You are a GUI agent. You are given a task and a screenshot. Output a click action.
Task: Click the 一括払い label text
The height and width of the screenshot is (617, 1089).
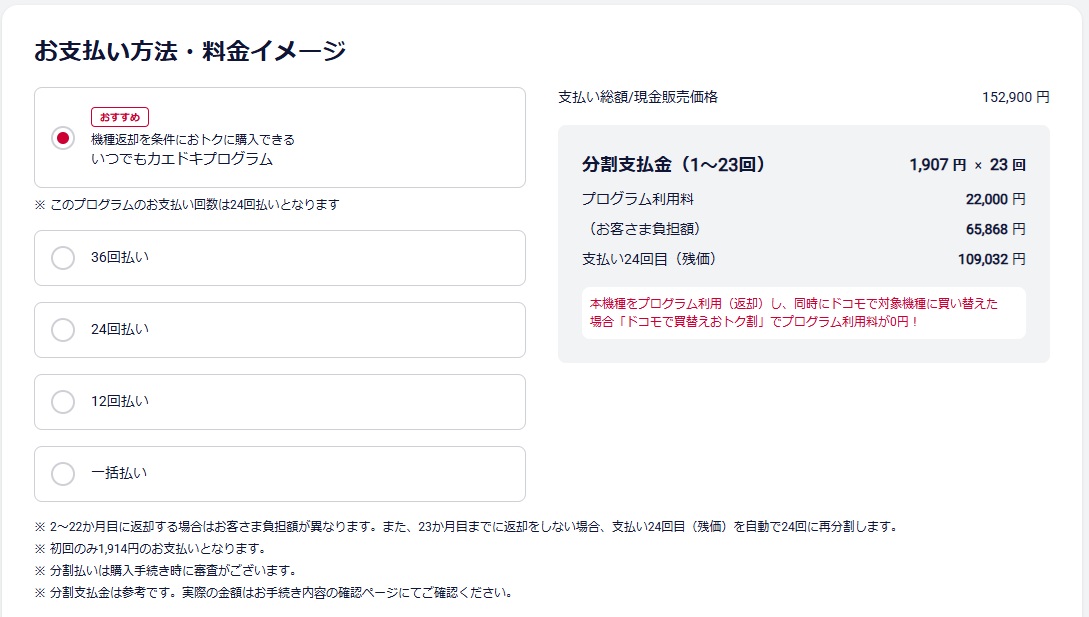(119, 474)
